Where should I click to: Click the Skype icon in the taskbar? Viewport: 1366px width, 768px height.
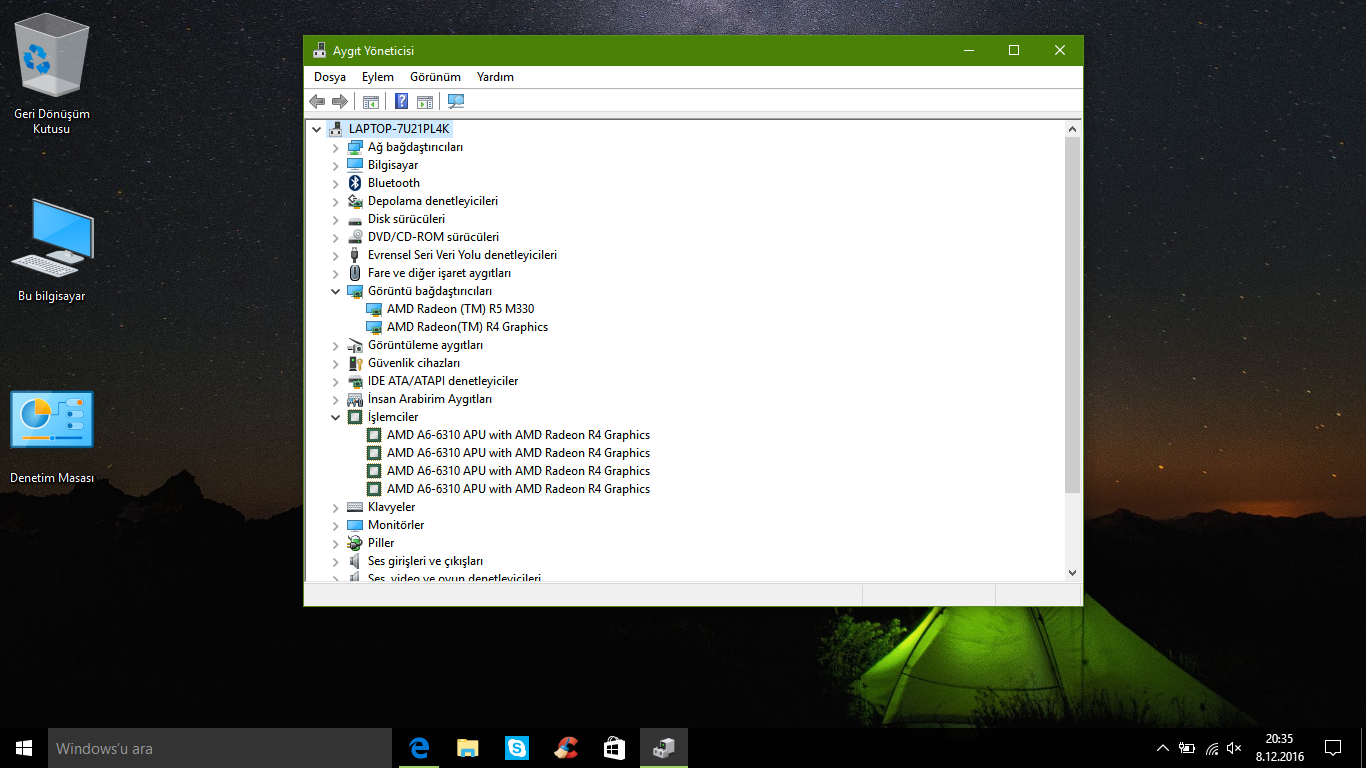517,748
